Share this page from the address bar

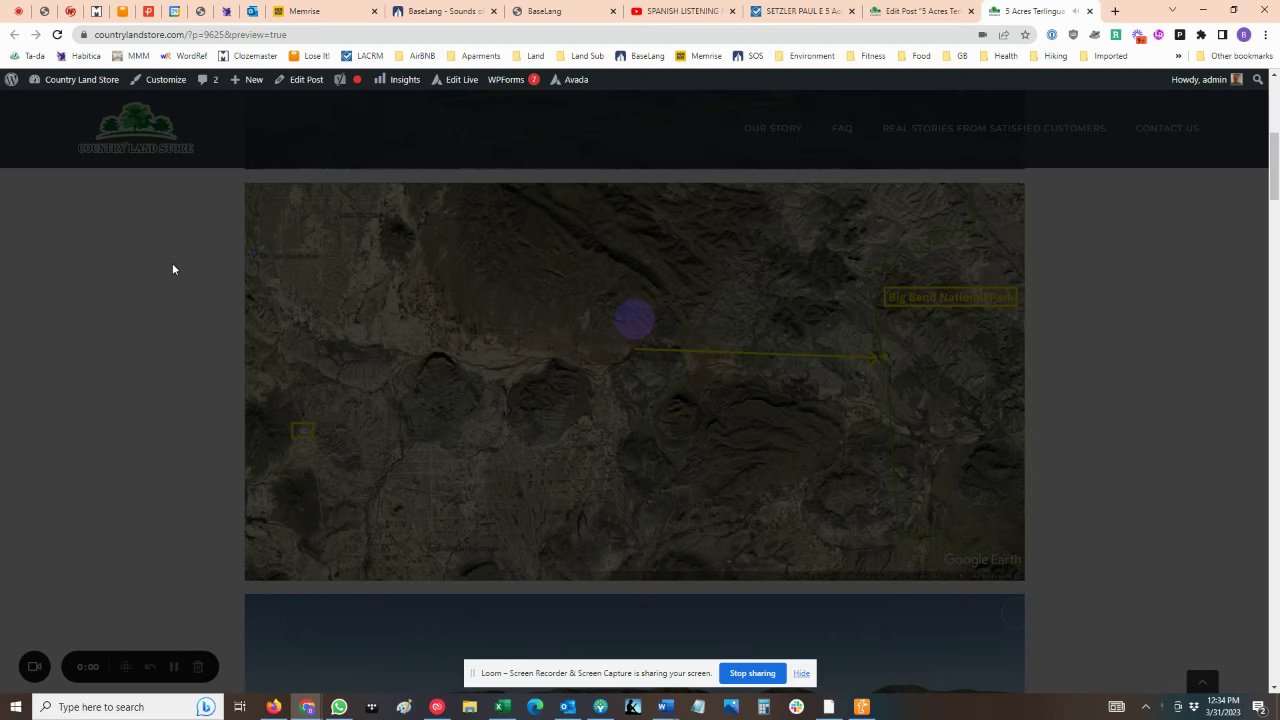click(1004, 35)
